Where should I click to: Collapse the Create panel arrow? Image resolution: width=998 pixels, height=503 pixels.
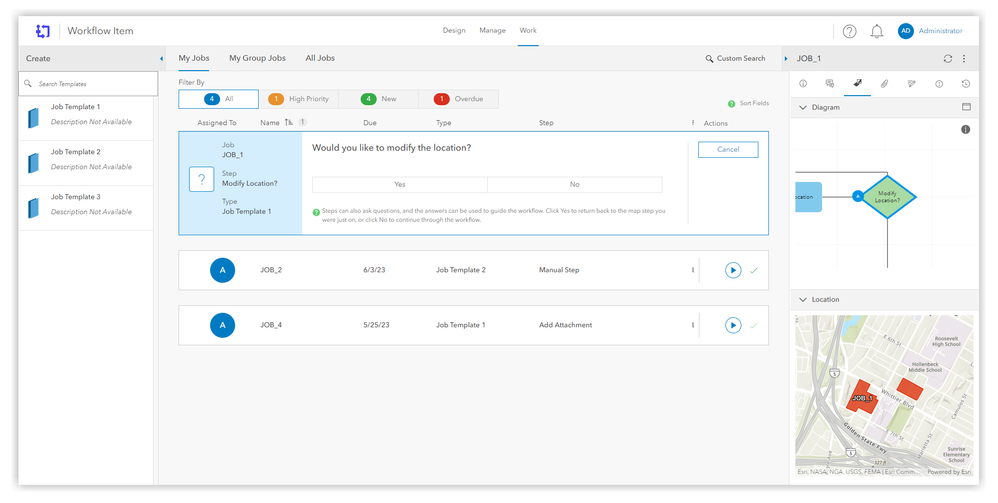tap(161, 59)
